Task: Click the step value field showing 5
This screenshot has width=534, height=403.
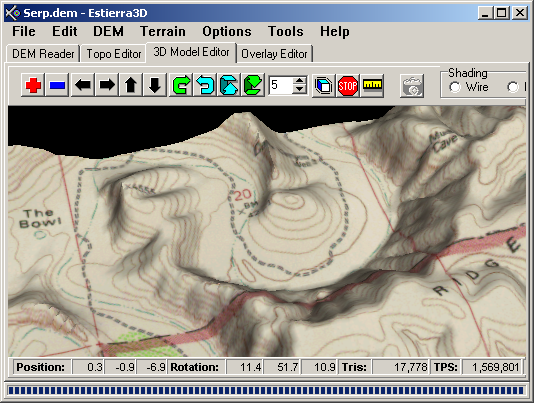Action: (x=281, y=85)
